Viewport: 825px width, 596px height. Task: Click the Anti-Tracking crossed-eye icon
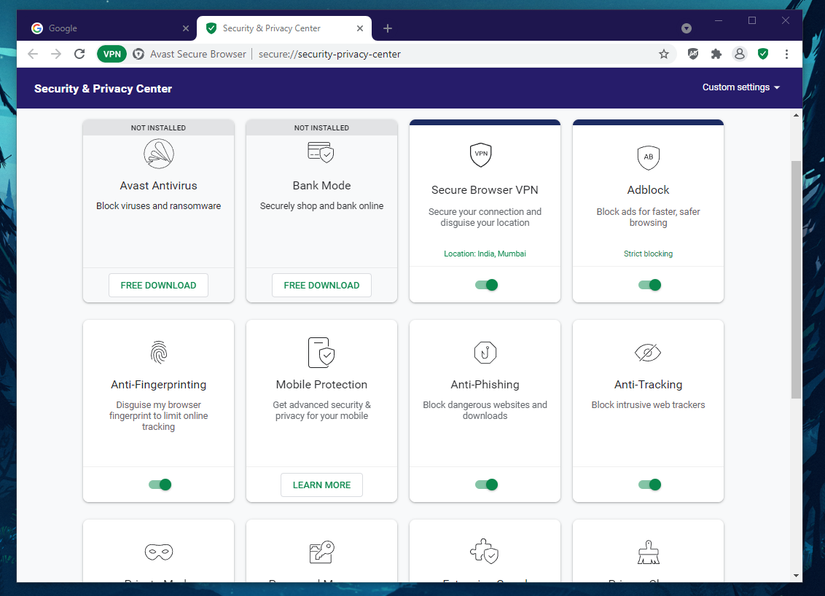pos(648,352)
